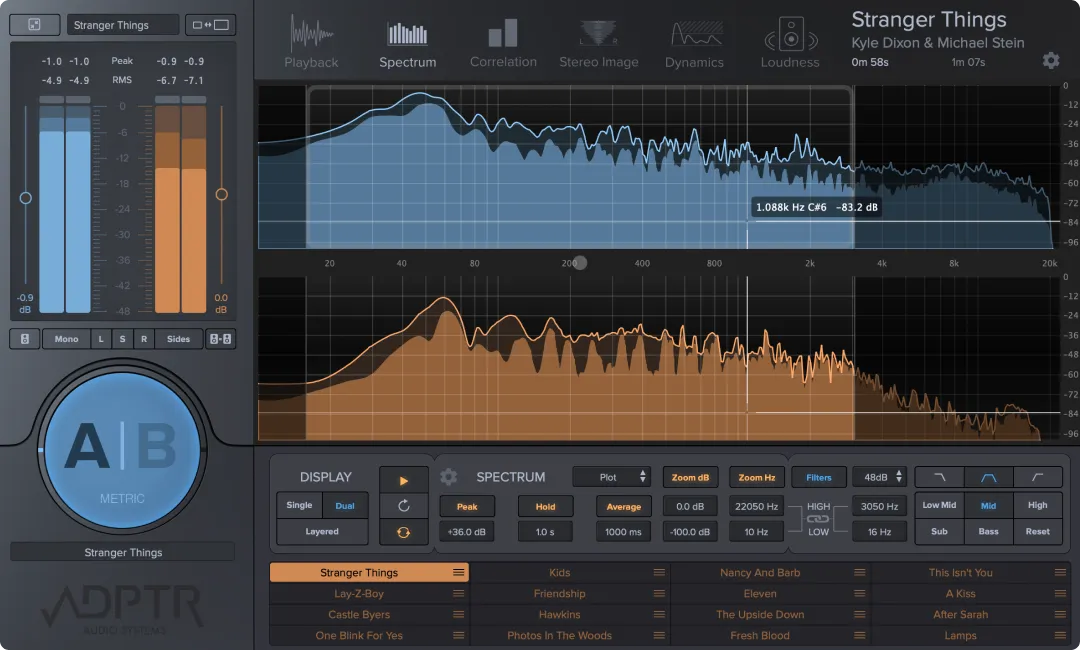1080x650 pixels.
Task: Click the blue A level fader handle
Action: pos(25,198)
